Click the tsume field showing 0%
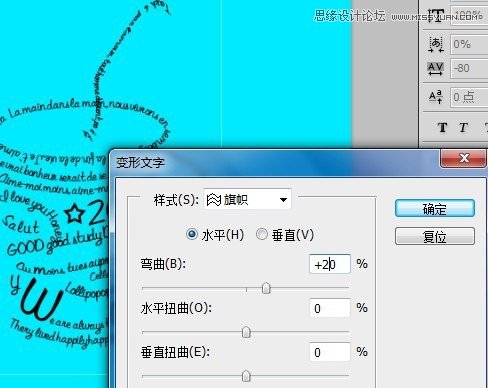Screen dimensions: 488x388 click(469, 44)
